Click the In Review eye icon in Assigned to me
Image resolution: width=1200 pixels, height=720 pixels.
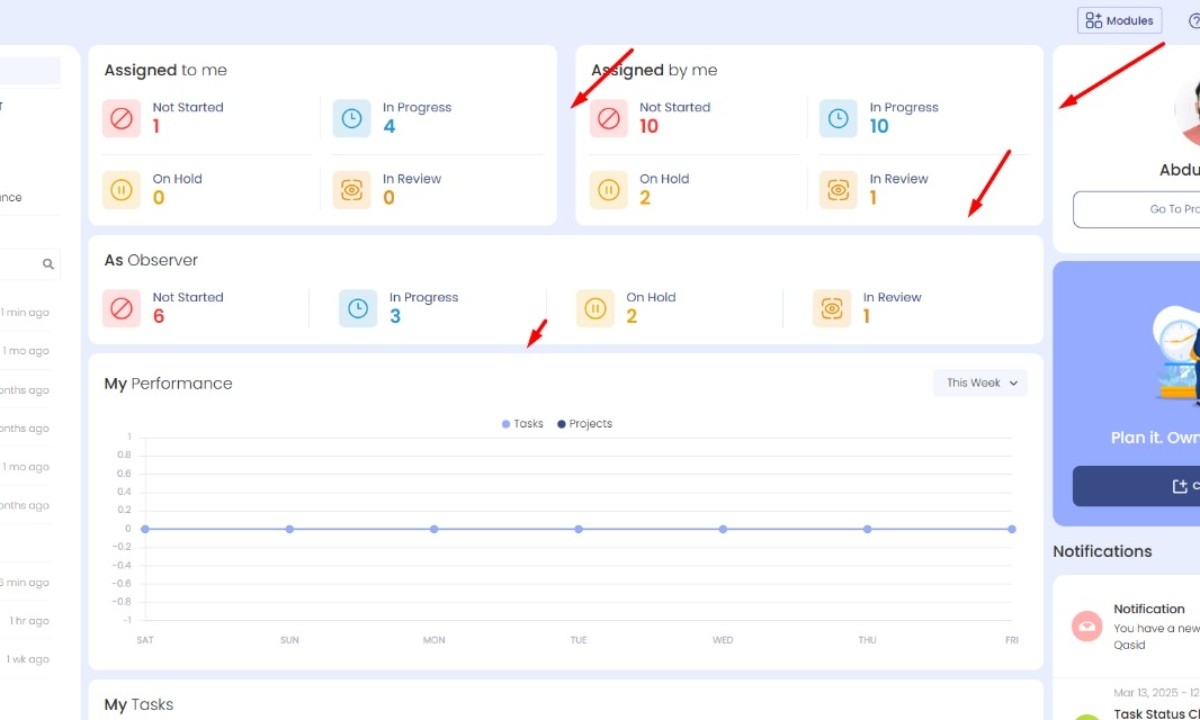[x=351, y=190]
